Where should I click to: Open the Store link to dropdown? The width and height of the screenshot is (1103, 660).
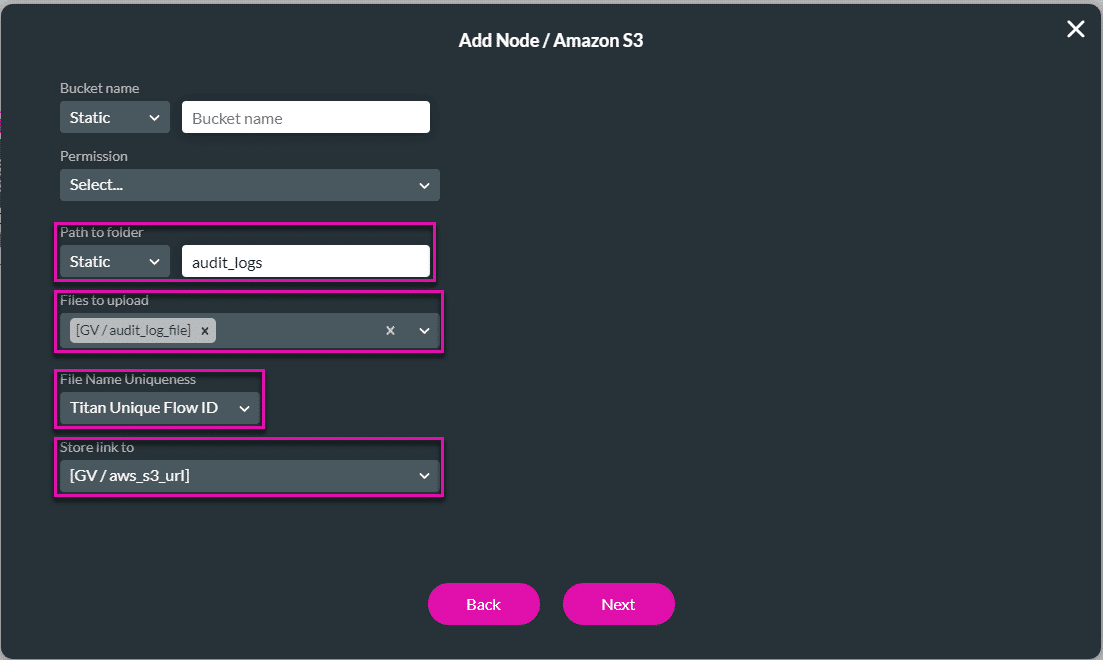tap(248, 475)
